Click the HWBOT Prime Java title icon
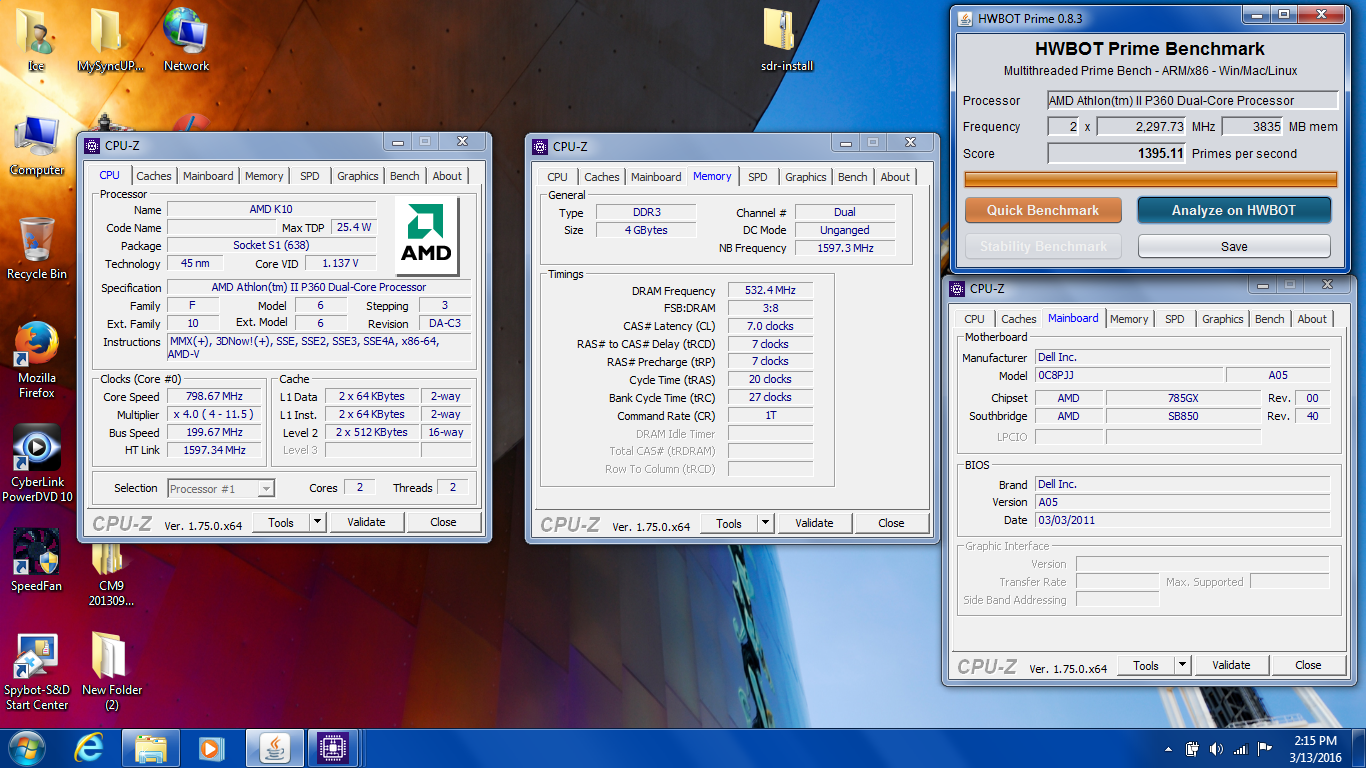 [965, 17]
